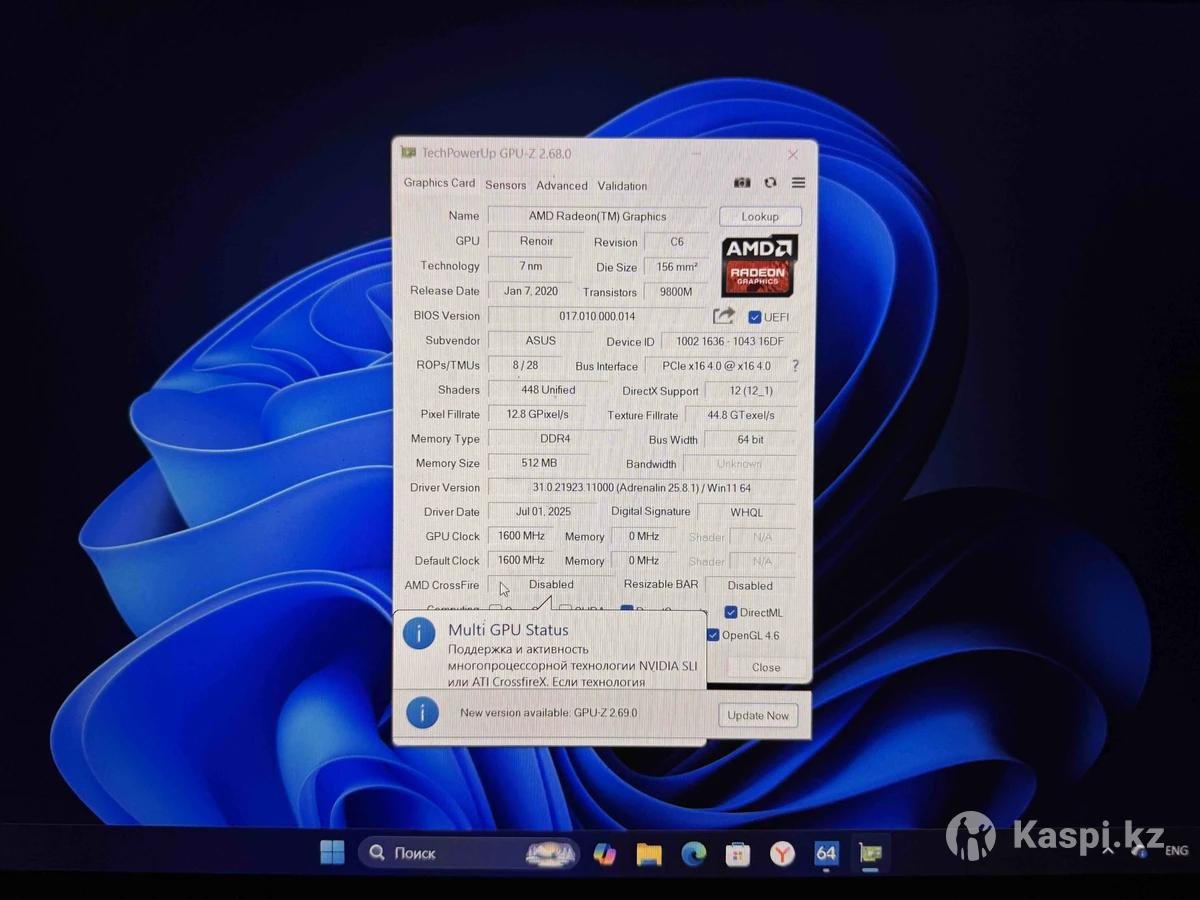Screen dimensions: 1200x900
Task: Switch to the Advanced tab
Action: (562, 186)
